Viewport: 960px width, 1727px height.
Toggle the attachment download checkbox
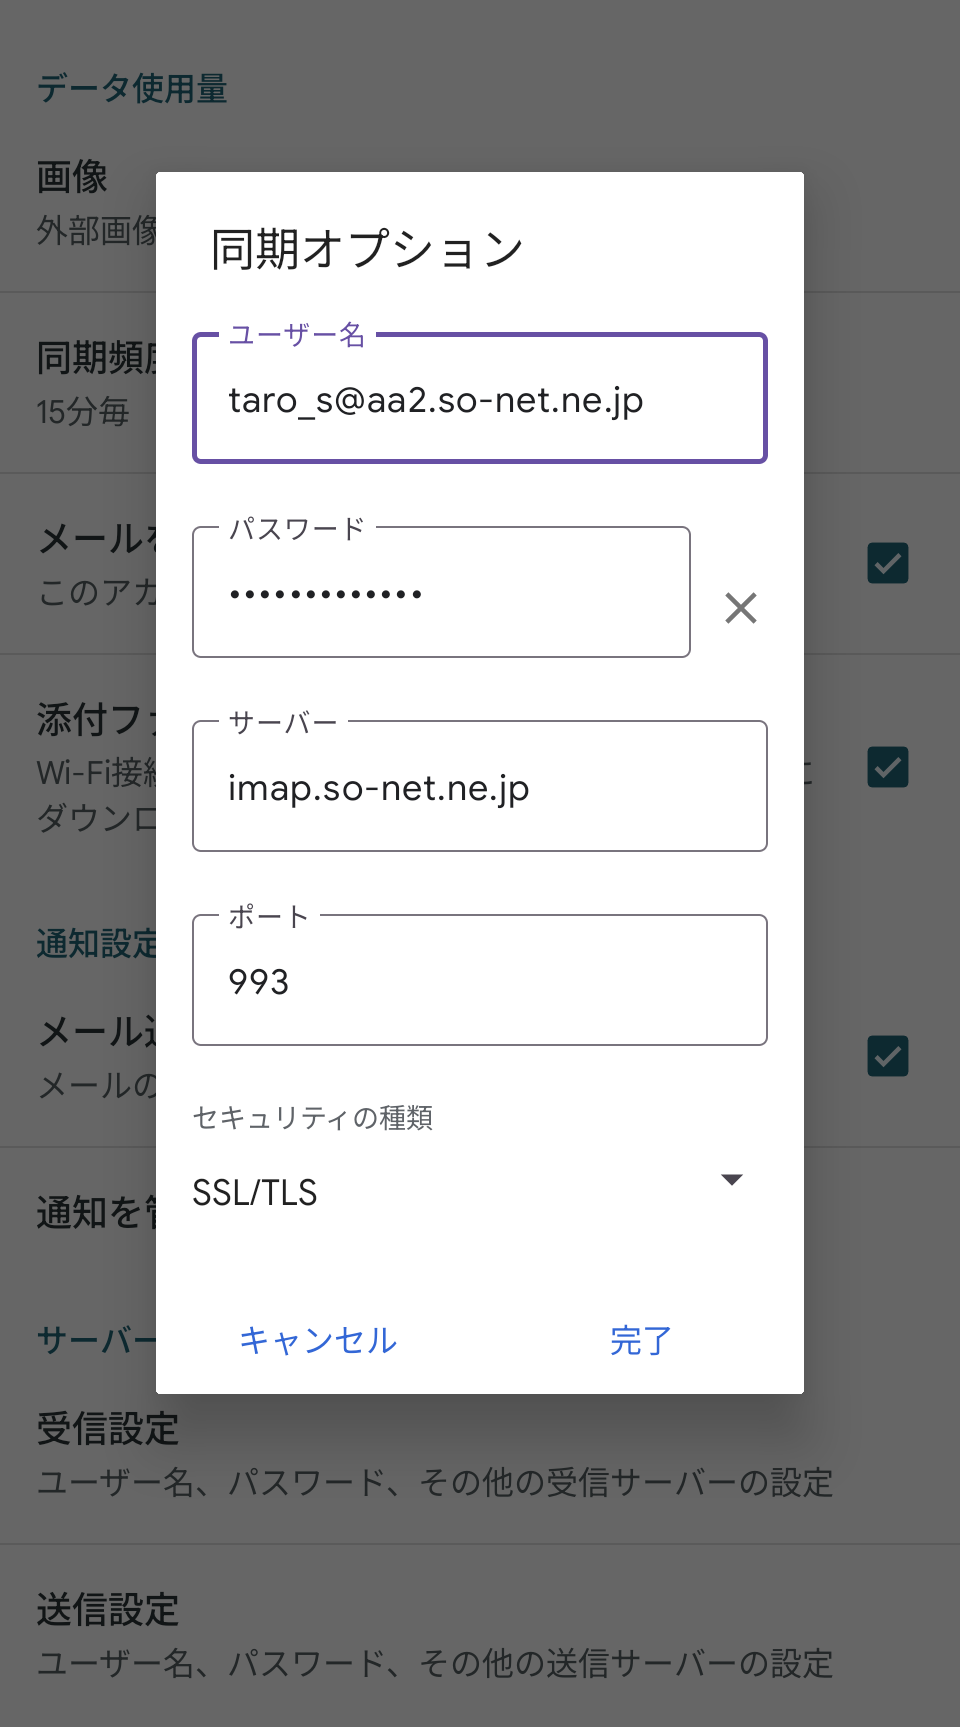tap(888, 768)
